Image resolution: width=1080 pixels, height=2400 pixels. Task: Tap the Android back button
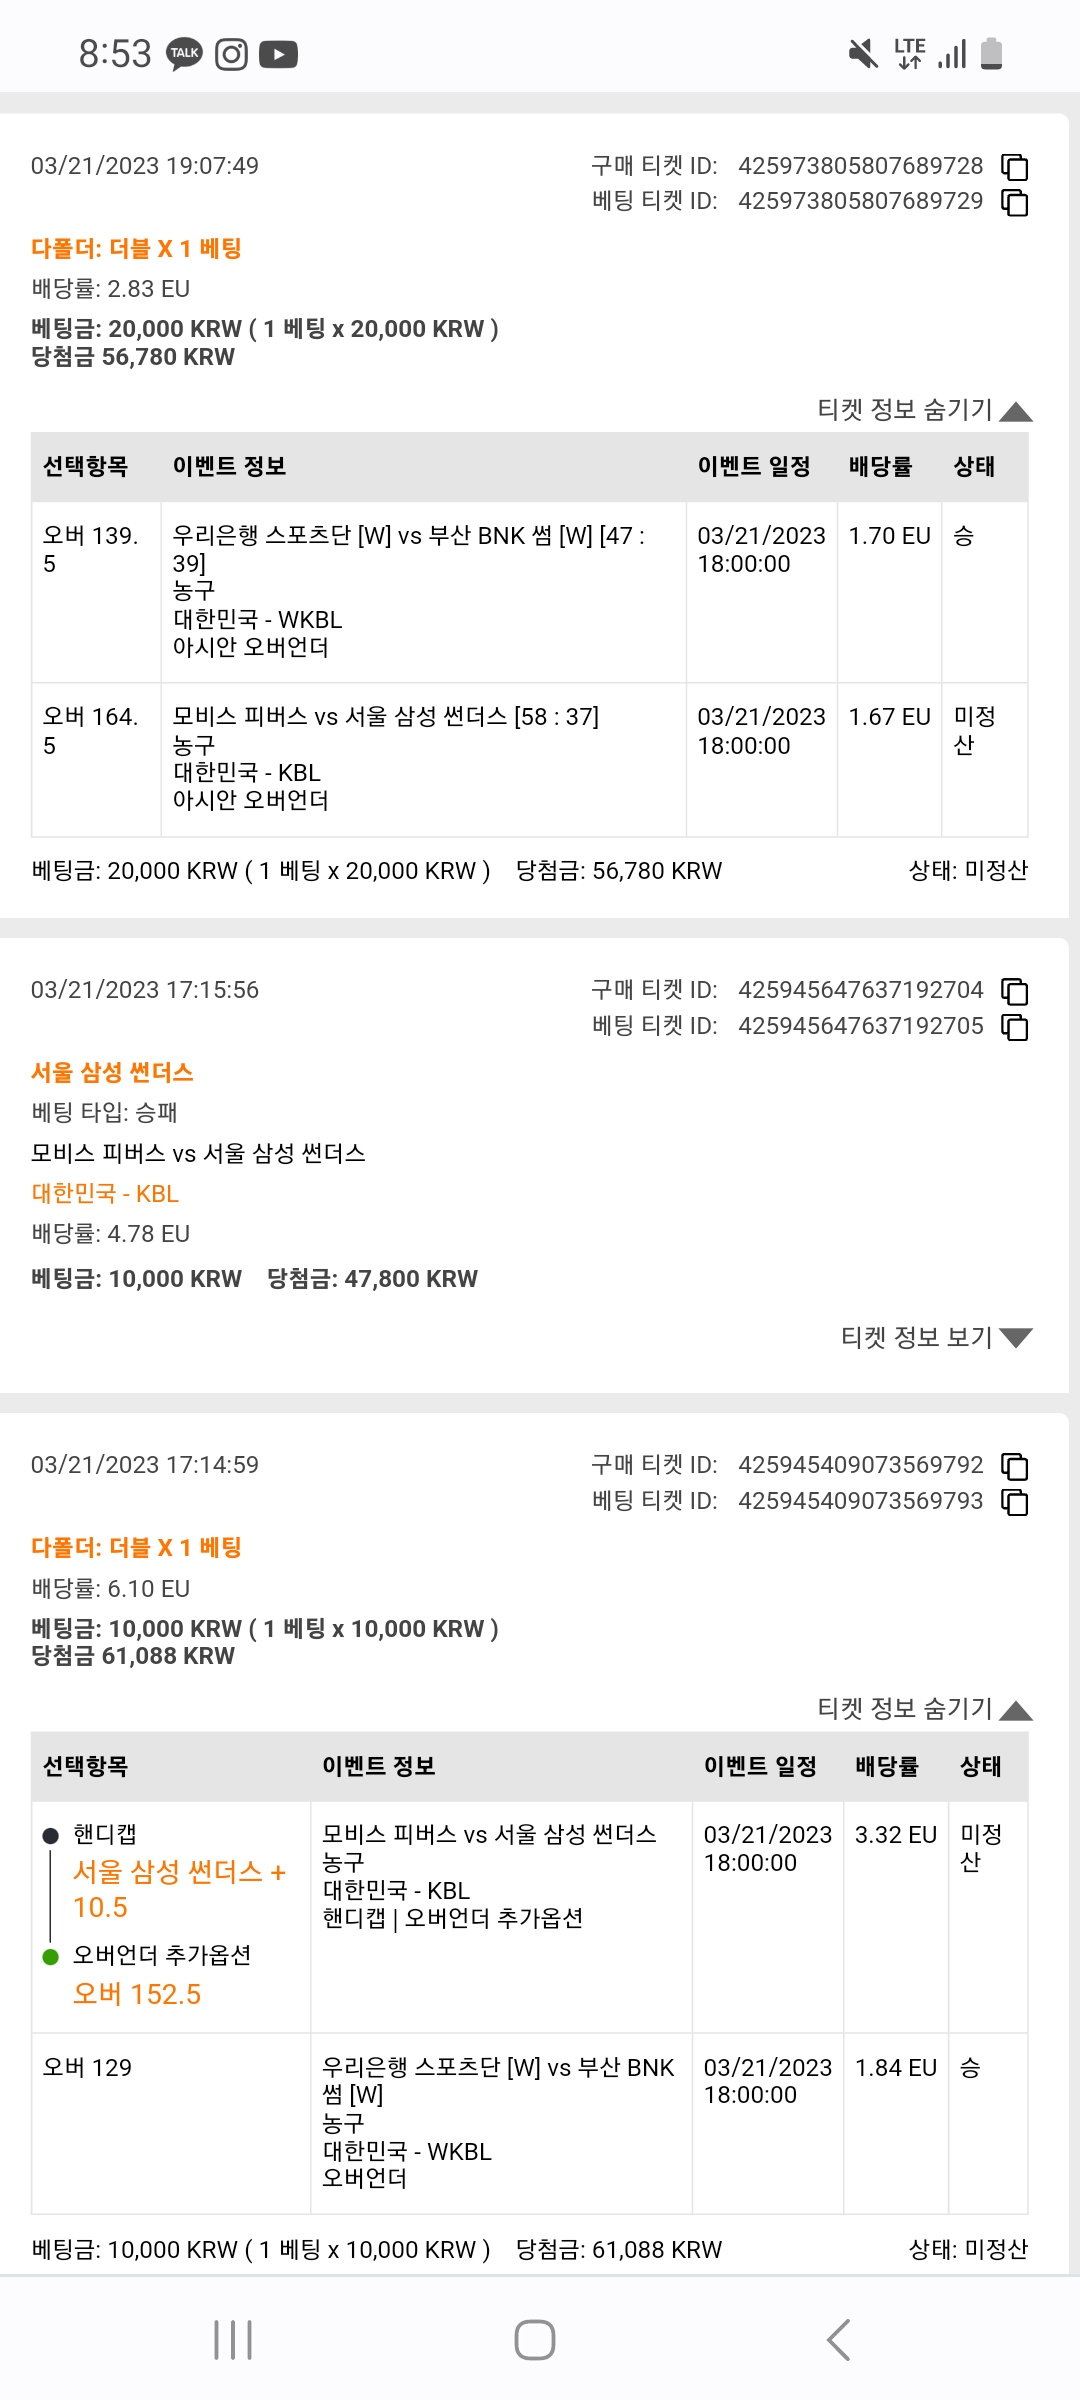click(x=838, y=2340)
